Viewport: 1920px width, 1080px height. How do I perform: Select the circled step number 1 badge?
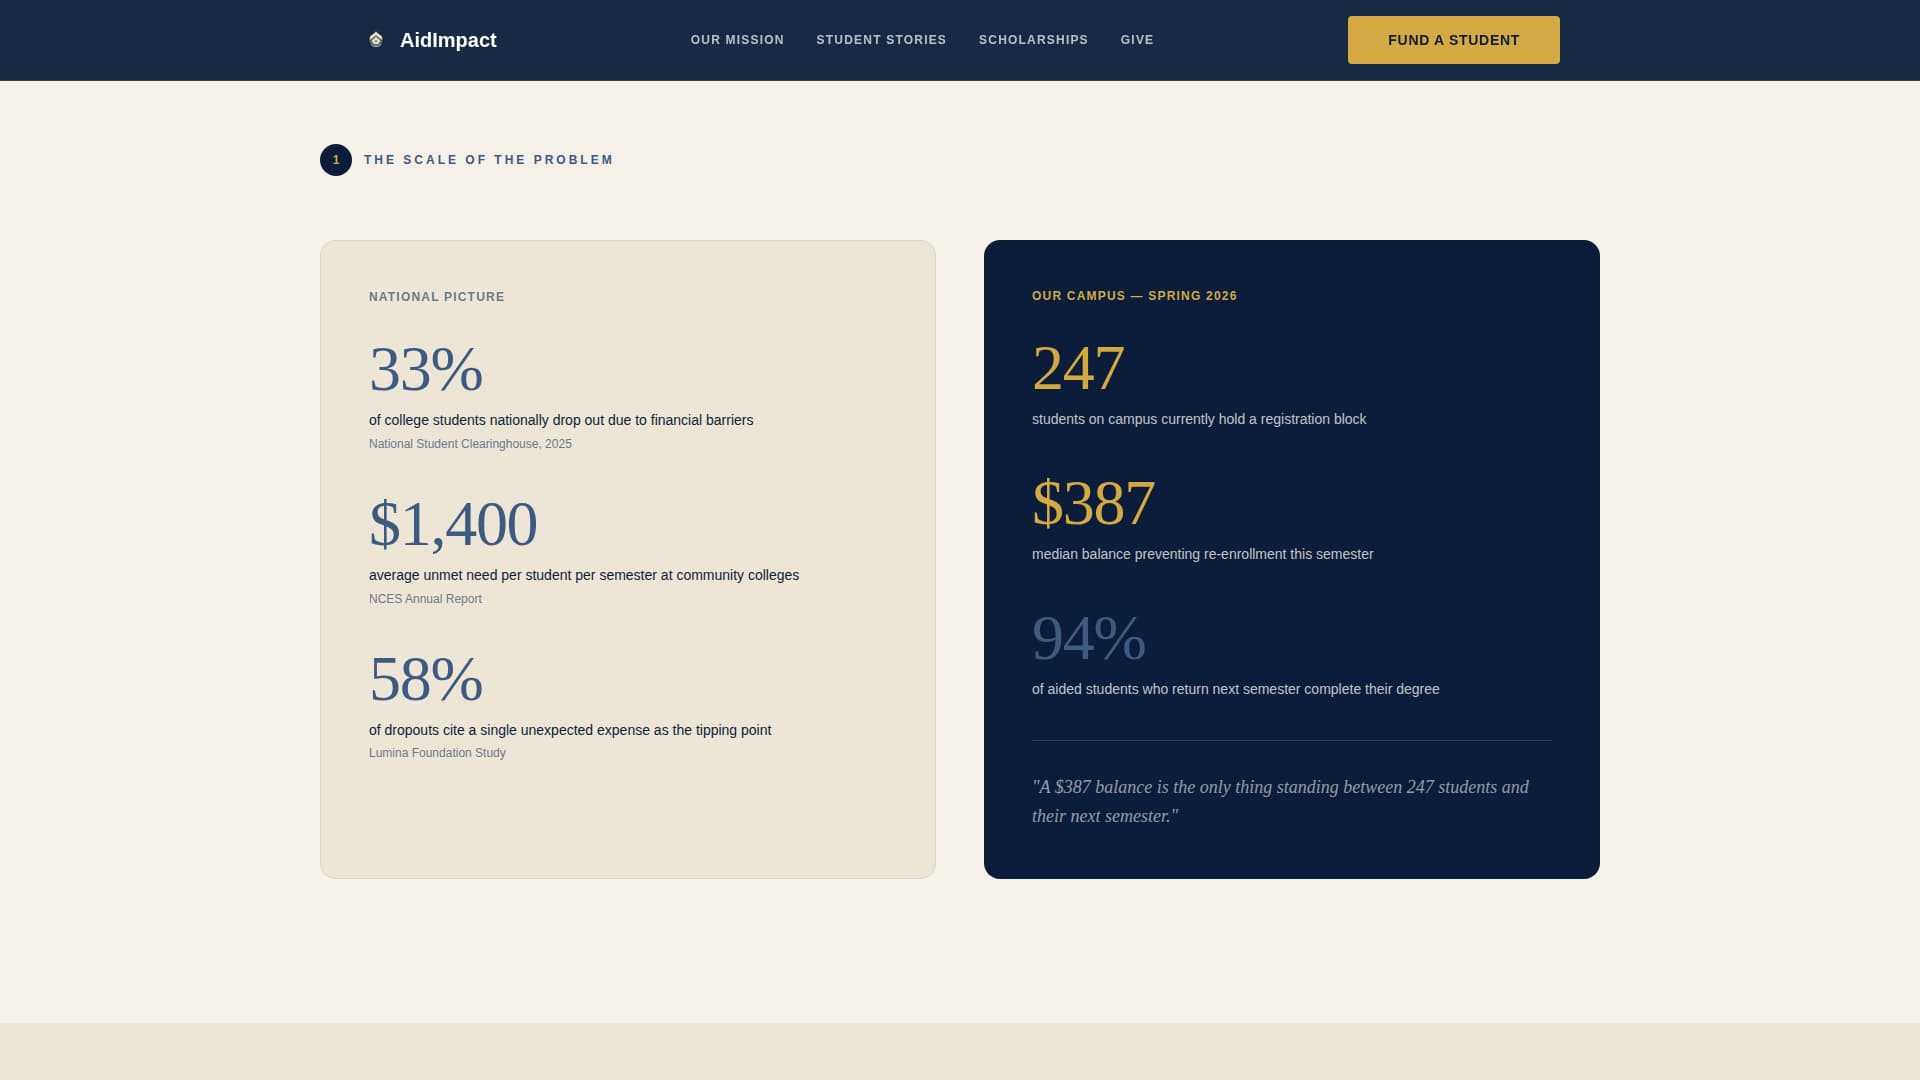[336, 160]
